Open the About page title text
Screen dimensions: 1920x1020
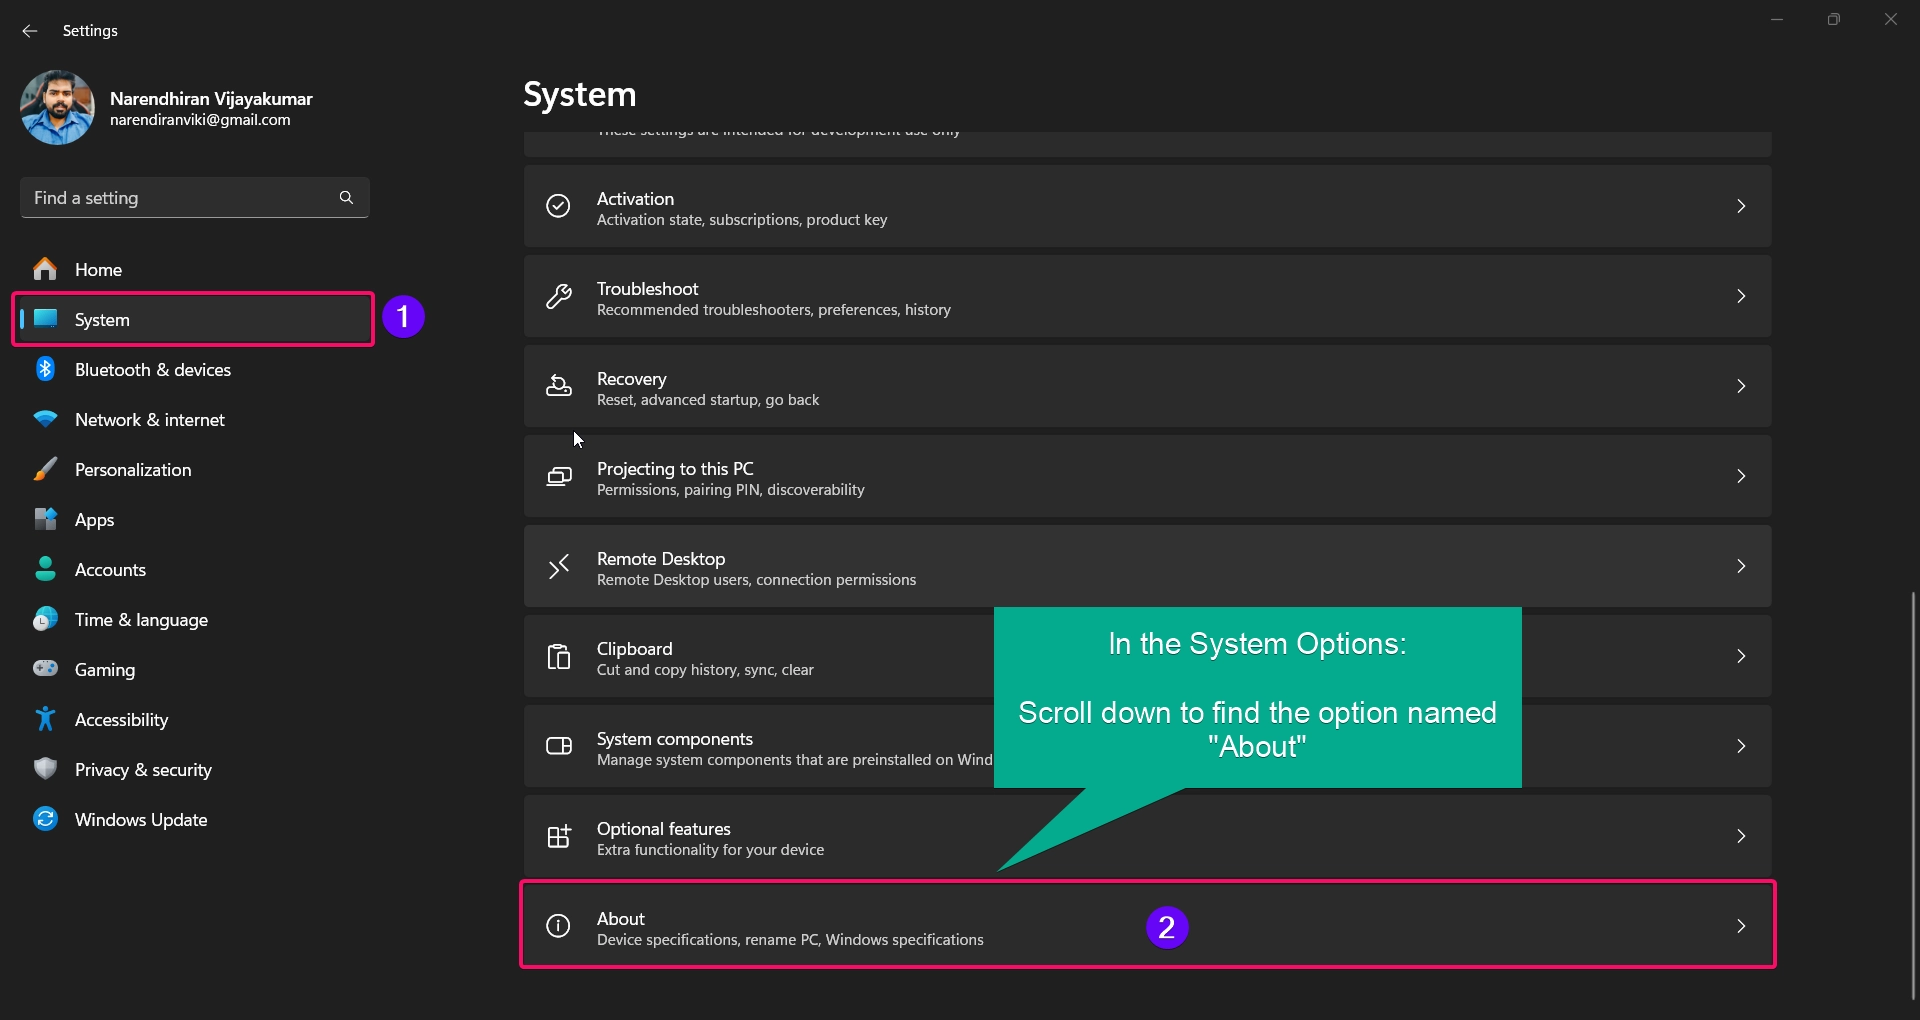pyautogui.click(x=621, y=919)
